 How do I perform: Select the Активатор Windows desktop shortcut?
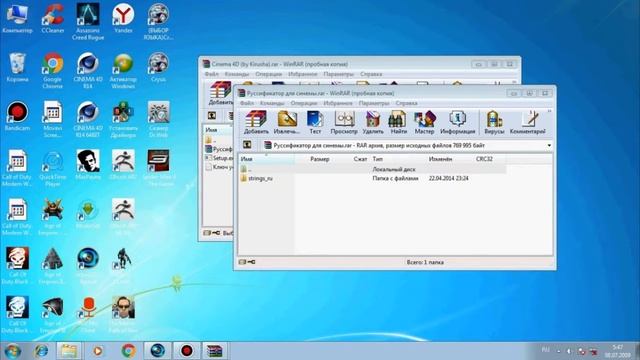pos(123,71)
